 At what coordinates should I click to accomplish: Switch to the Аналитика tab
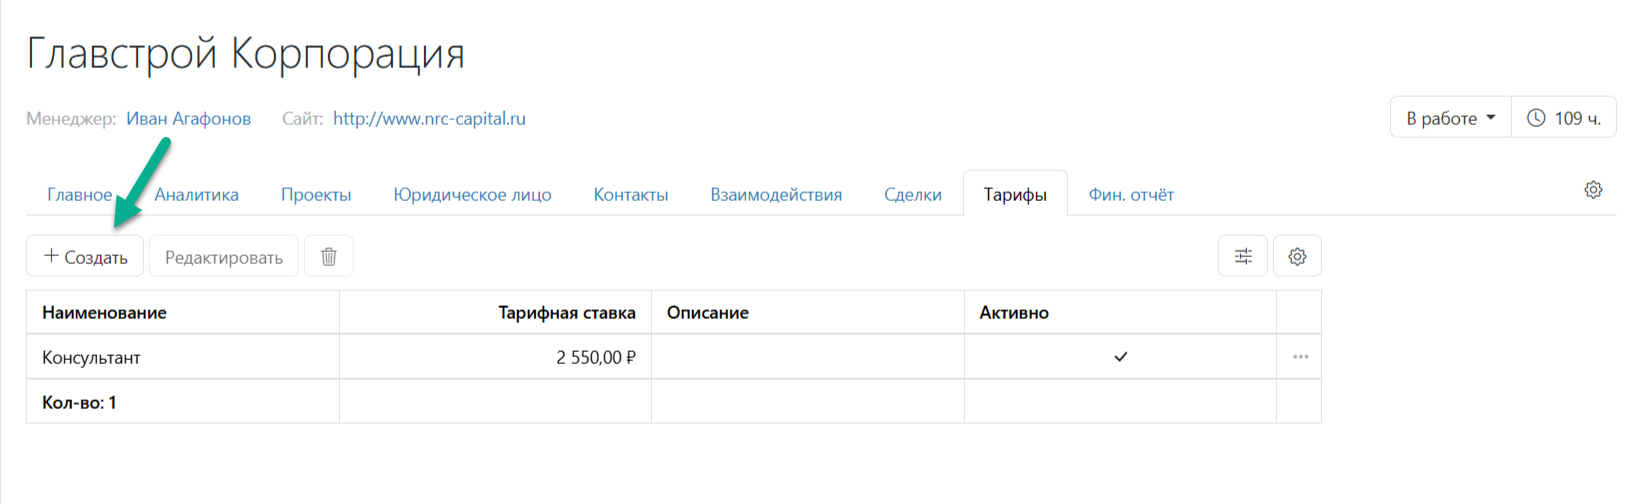196,194
